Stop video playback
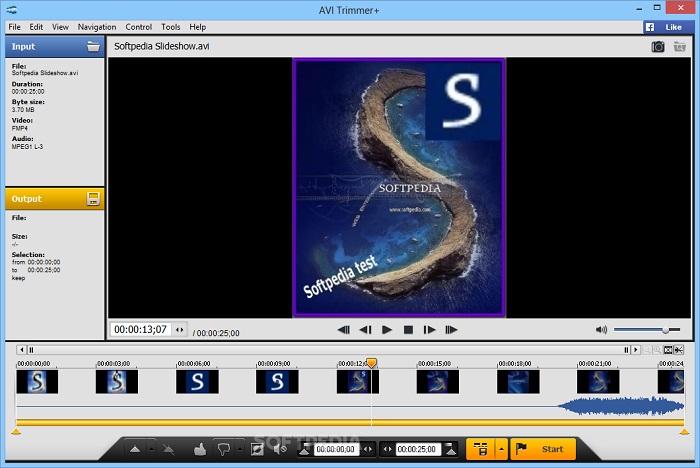Viewport: 700px width, 468px height. [x=408, y=330]
